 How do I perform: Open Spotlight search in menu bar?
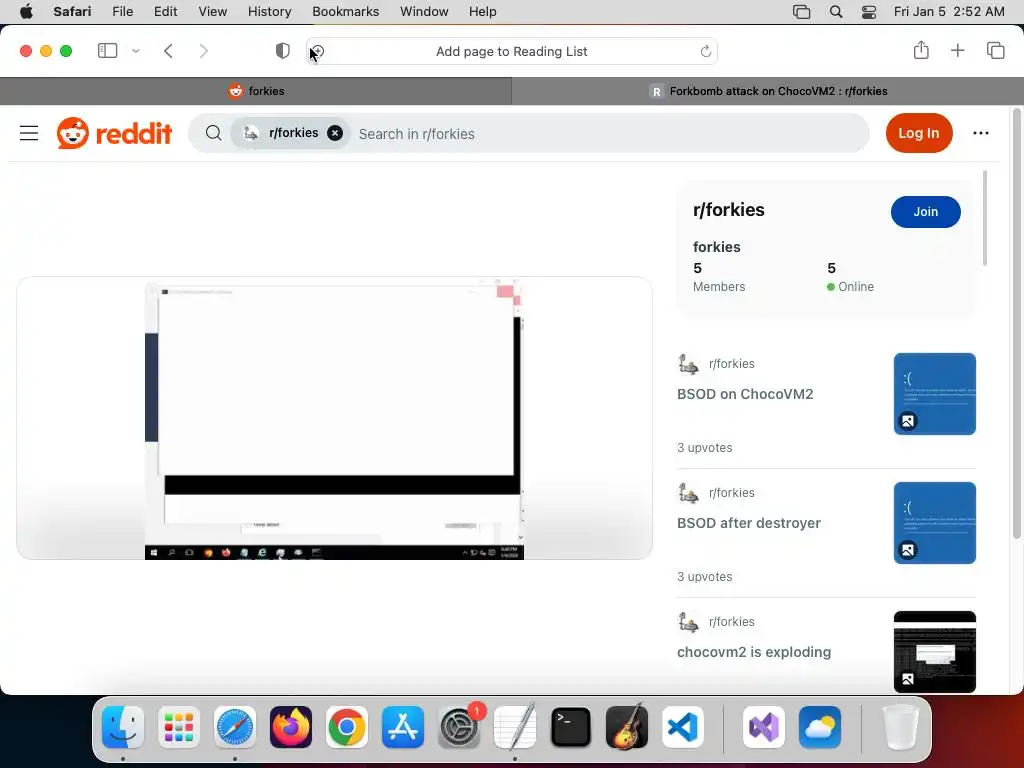(835, 12)
